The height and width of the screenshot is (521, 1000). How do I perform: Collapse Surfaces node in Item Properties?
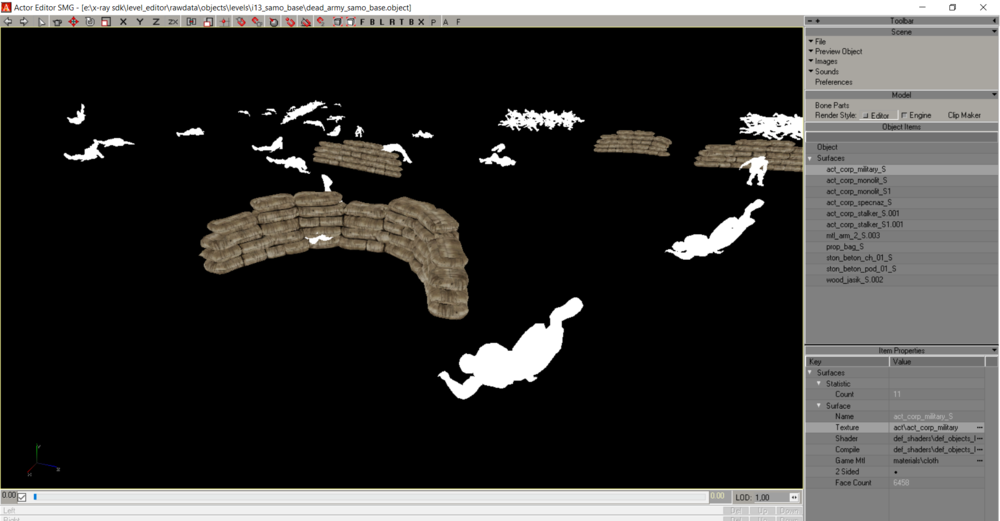(811, 372)
